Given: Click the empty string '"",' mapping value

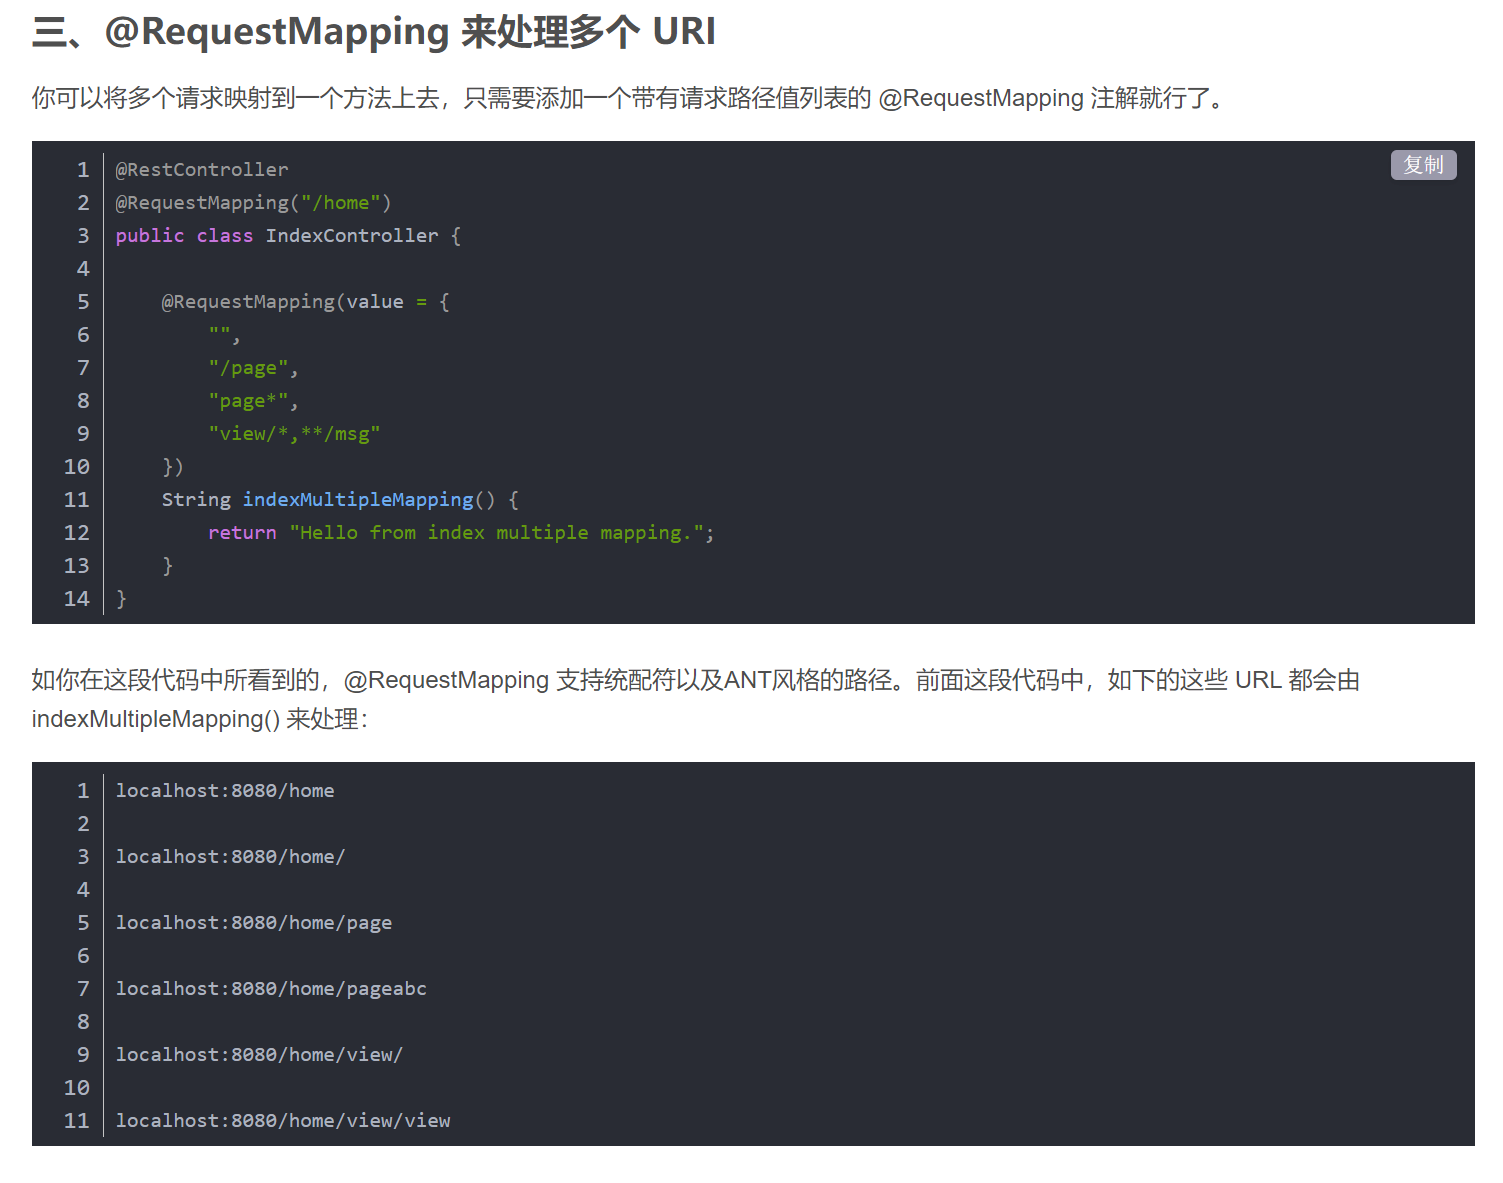Looking at the screenshot, I should click(x=224, y=335).
